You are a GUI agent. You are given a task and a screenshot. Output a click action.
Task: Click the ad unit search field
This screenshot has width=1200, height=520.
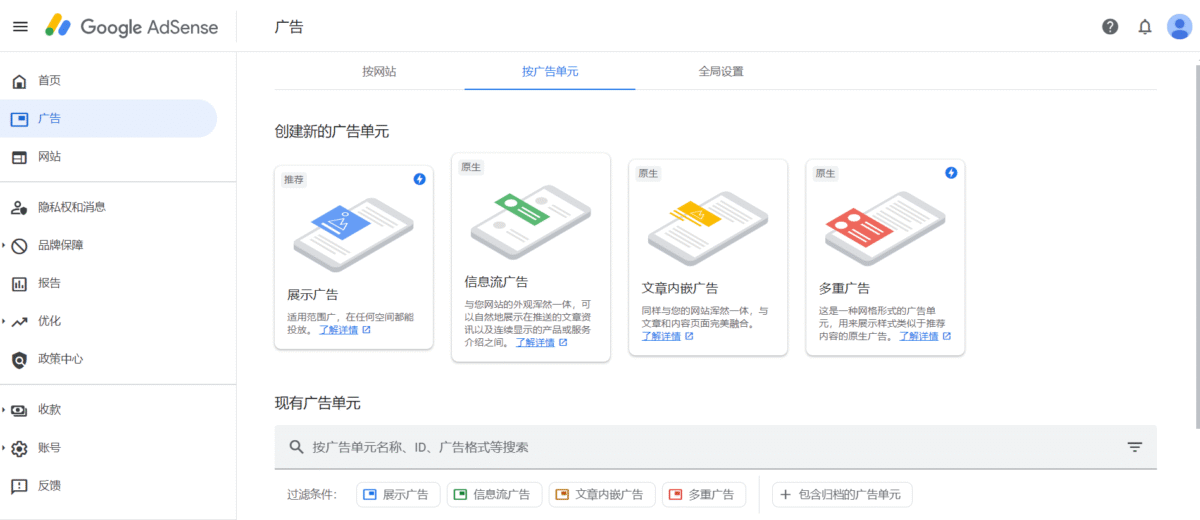tap(700, 447)
